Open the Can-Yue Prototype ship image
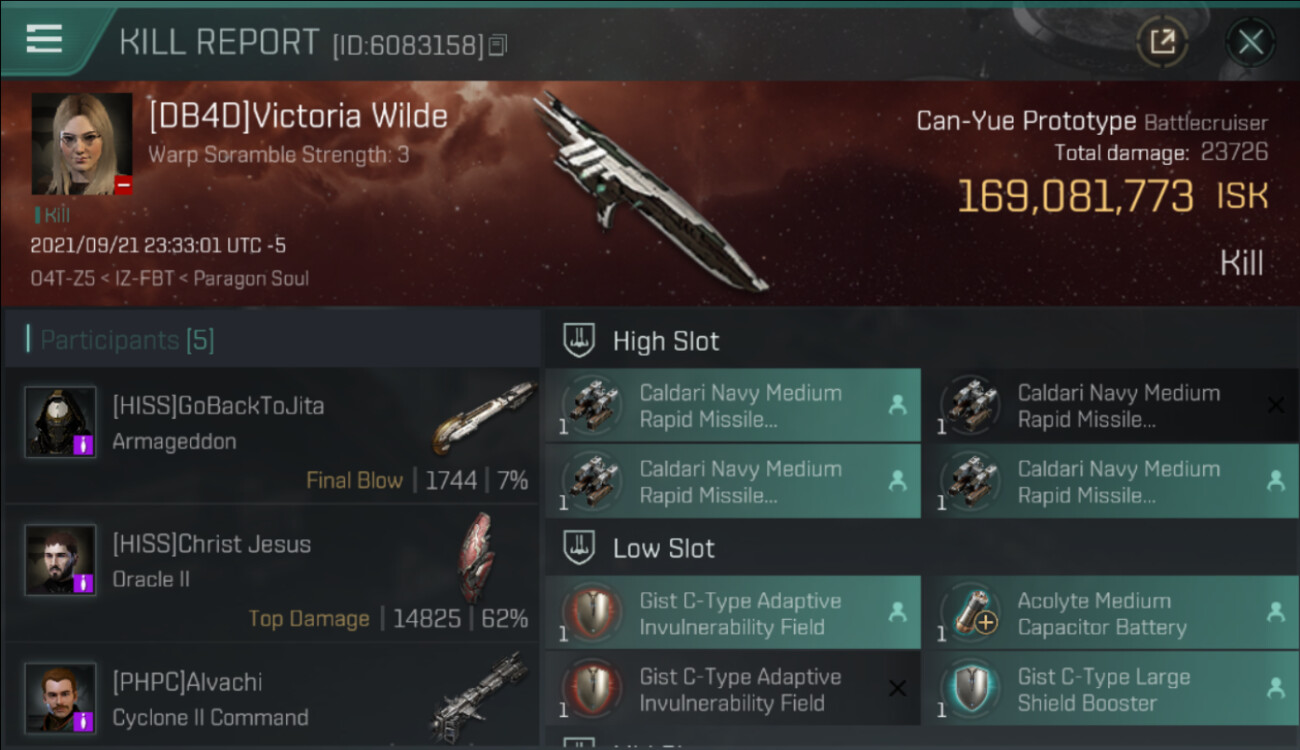This screenshot has width=1300, height=750. (x=650, y=190)
